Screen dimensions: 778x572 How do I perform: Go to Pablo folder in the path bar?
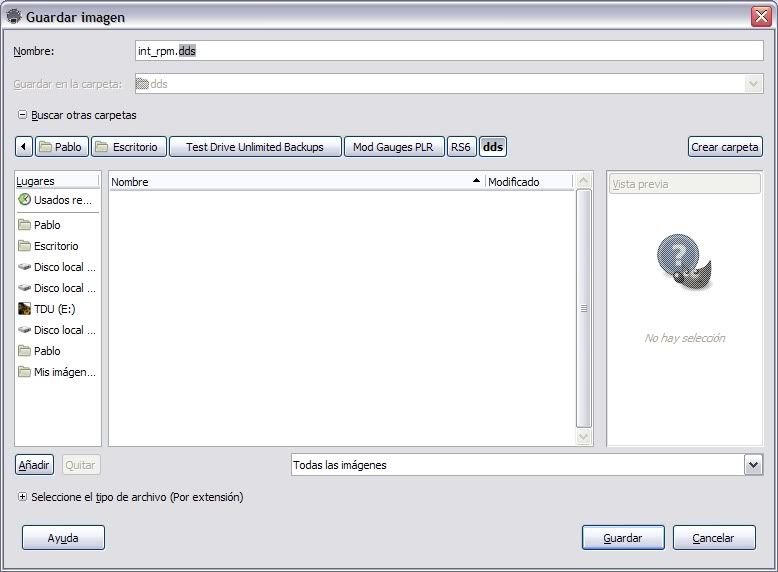point(60,147)
